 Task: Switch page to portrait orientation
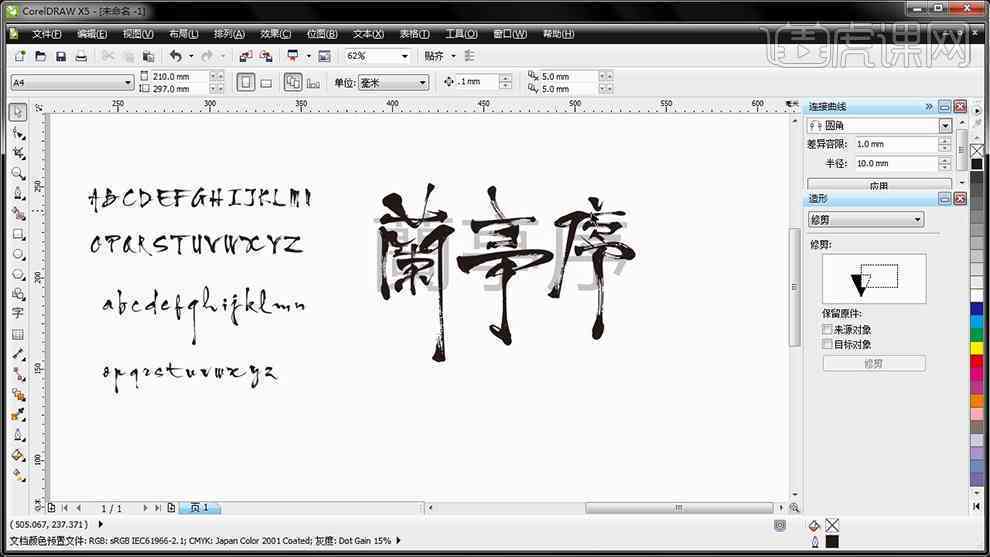(x=246, y=82)
